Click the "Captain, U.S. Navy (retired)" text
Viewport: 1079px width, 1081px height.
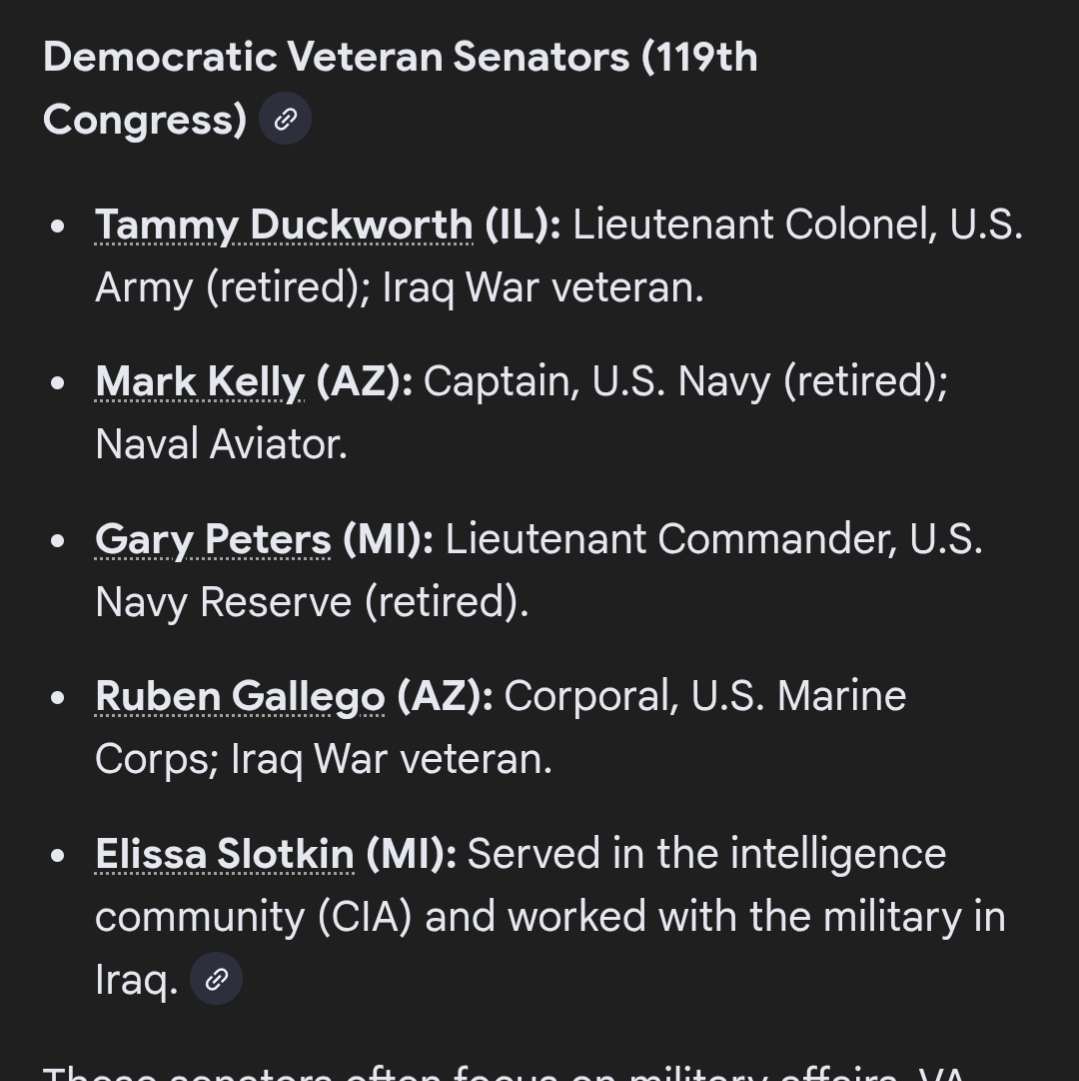685,382
